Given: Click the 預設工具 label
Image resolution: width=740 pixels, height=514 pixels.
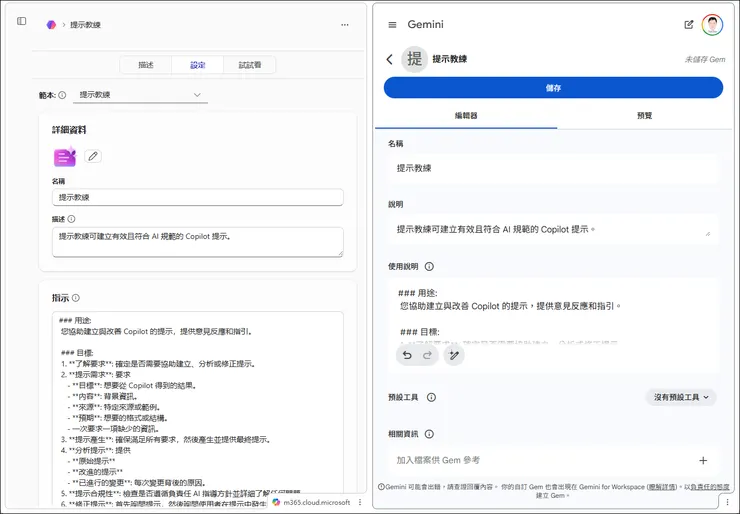Looking at the screenshot, I should click(x=403, y=397).
